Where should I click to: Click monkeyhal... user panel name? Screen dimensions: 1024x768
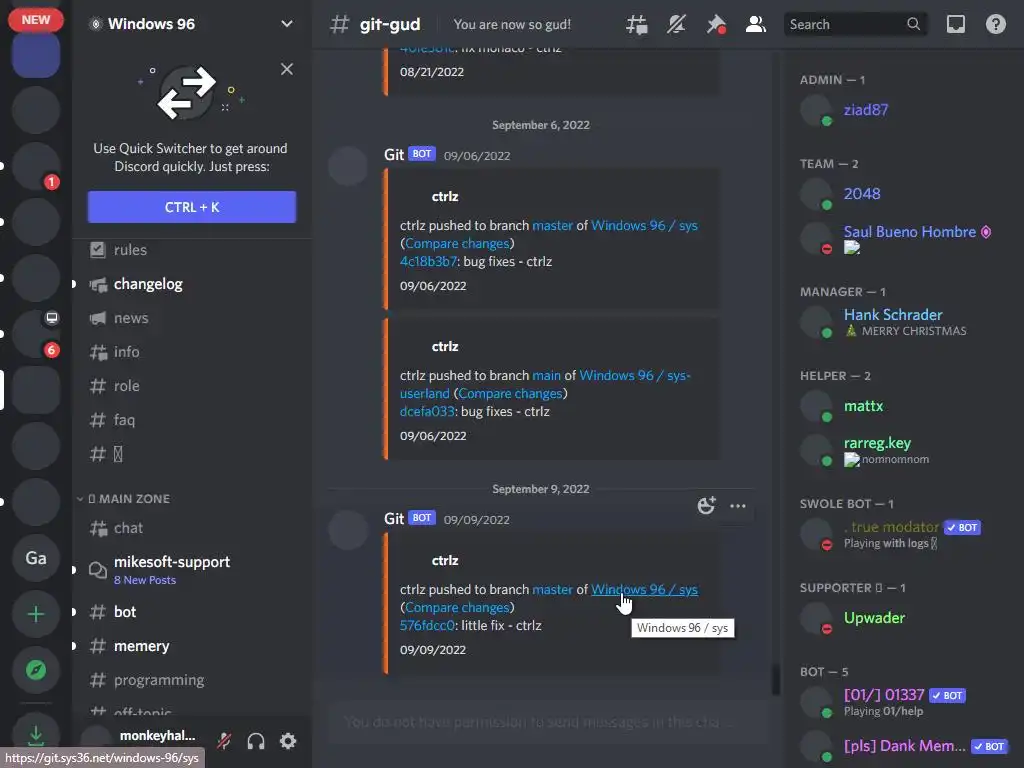[x=157, y=736]
